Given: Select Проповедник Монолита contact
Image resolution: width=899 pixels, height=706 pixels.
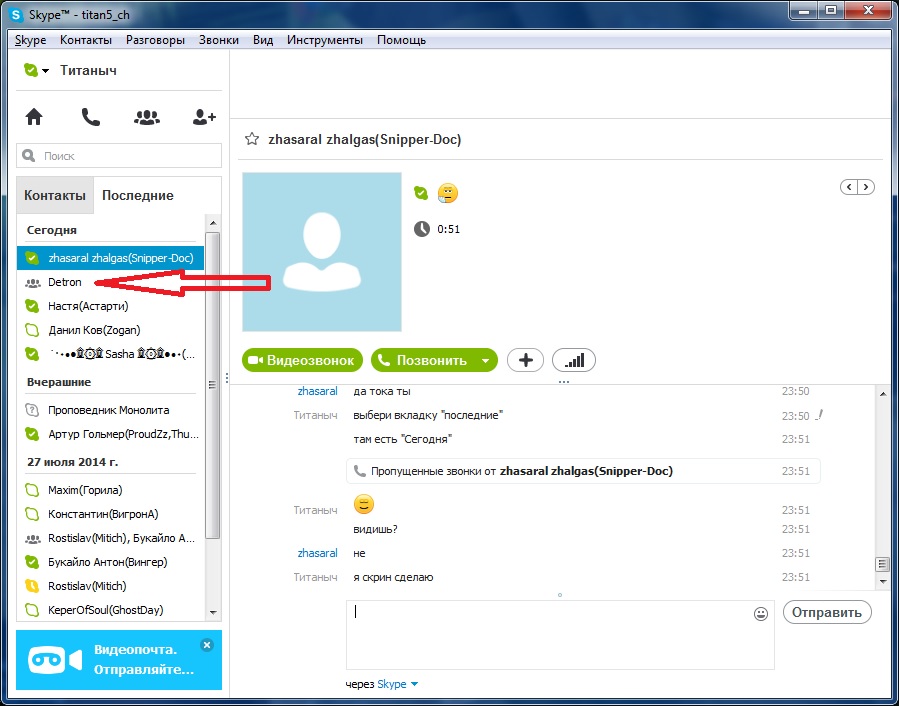Looking at the screenshot, I should tap(111, 410).
